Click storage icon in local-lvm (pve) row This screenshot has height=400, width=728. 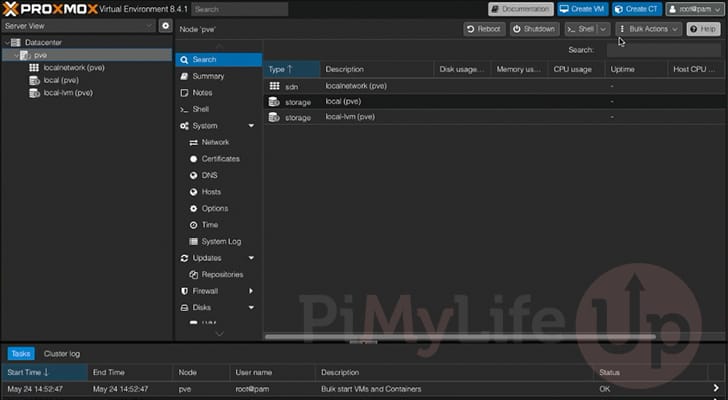pyautogui.click(x=274, y=117)
